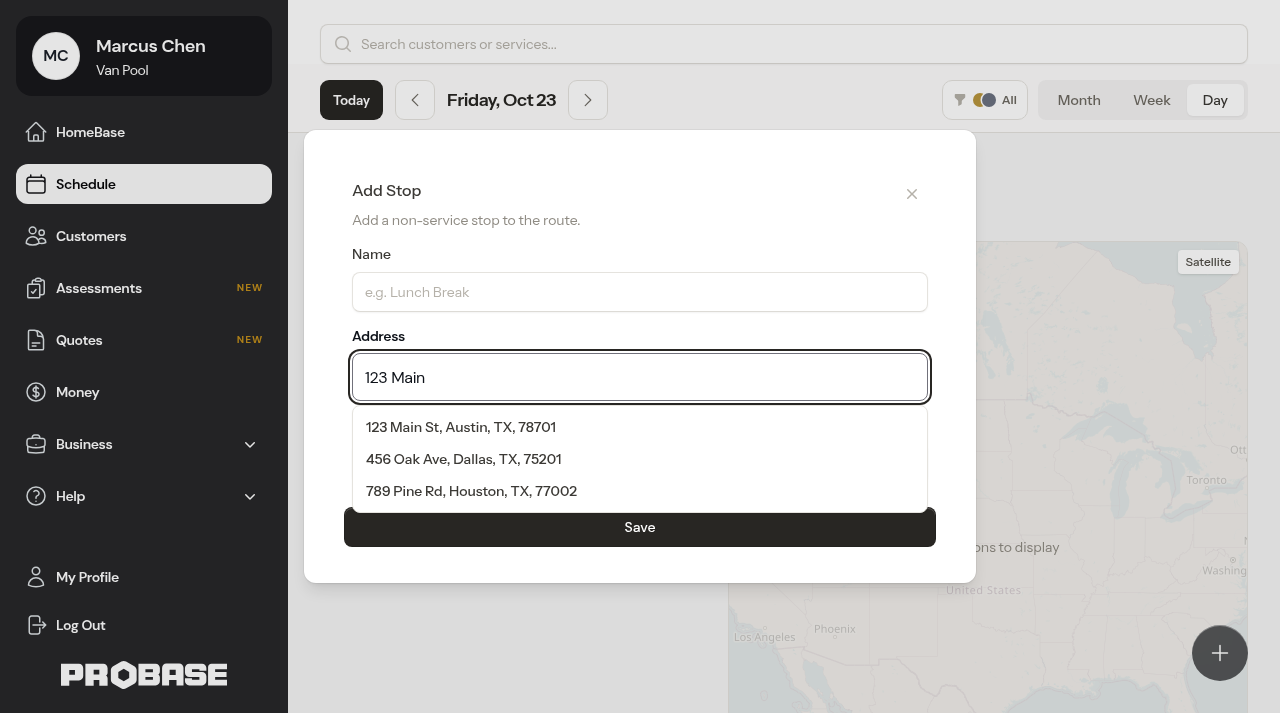Image resolution: width=1280 pixels, height=713 pixels.
Task: Open My Profile person icon
Action: tap(36, 577)
